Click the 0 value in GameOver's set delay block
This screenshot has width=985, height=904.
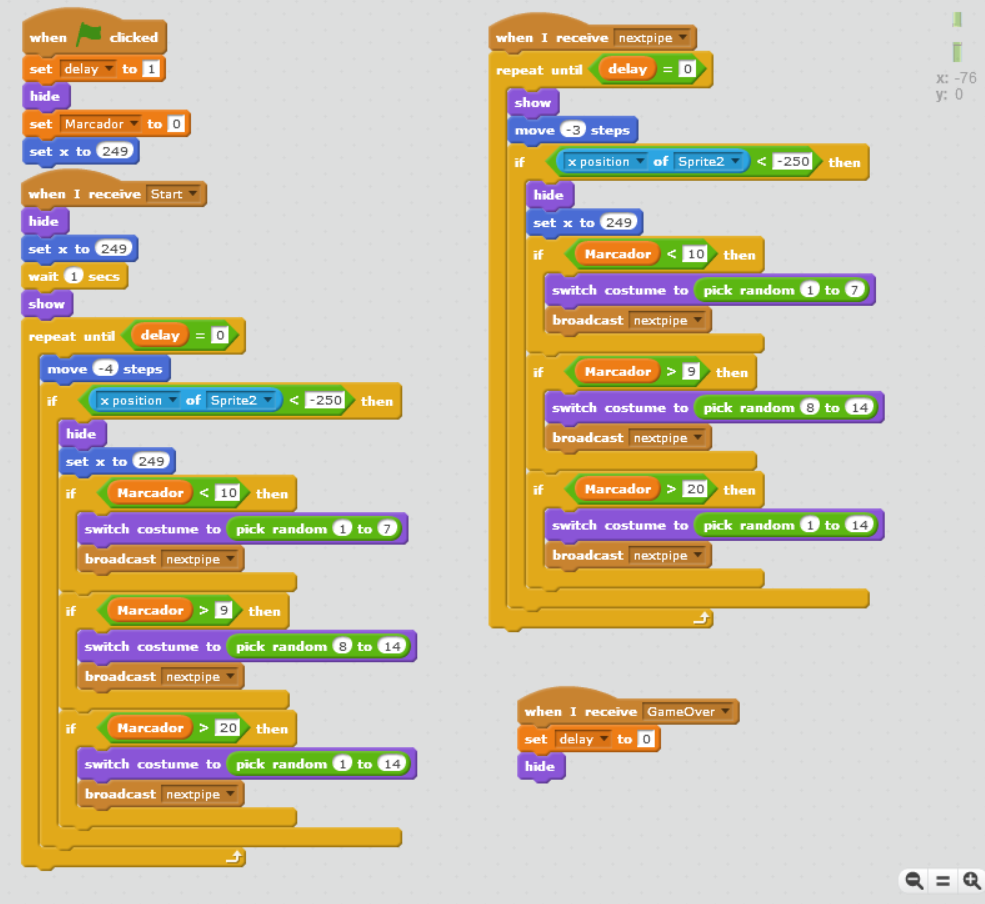tap(647, 739)
